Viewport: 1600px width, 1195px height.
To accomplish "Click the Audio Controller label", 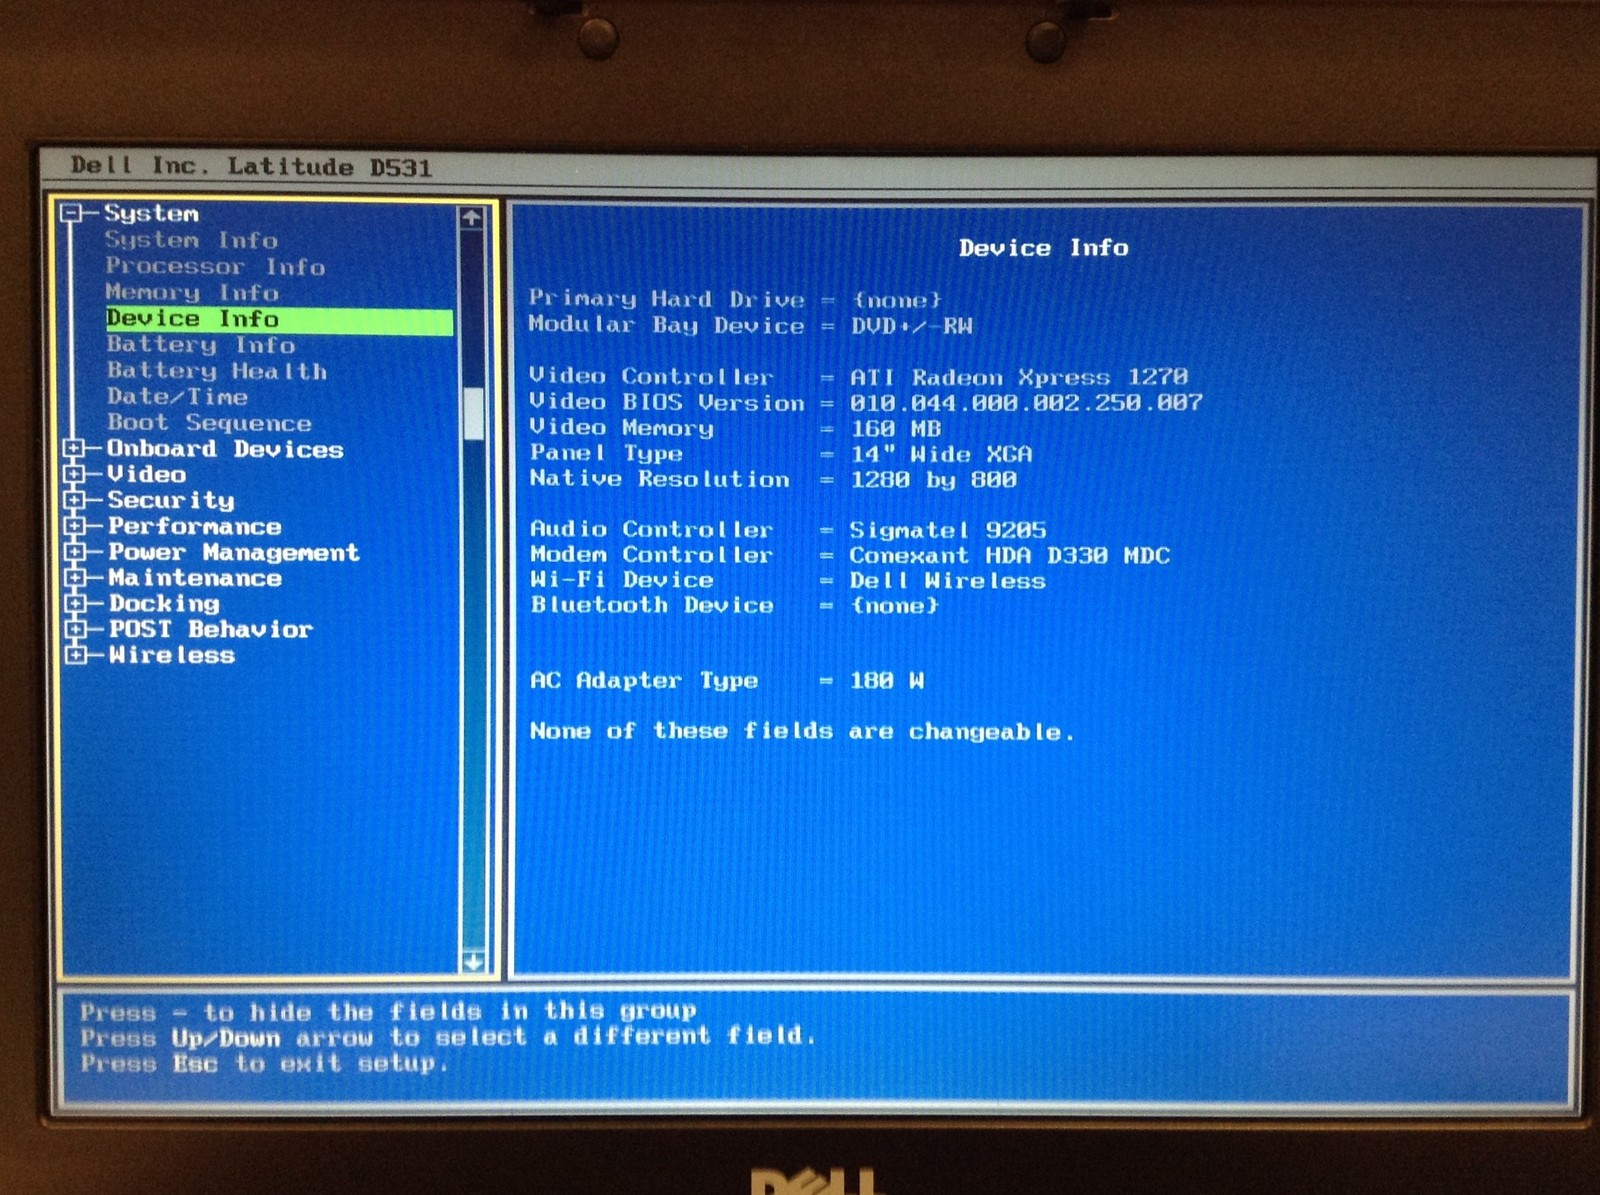I will click(651, 529).
